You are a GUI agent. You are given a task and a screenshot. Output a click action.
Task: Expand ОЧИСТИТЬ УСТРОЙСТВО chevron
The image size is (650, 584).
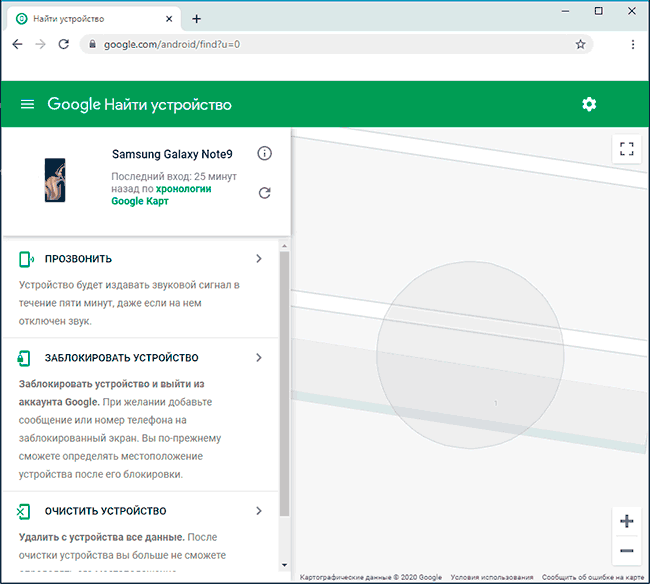coord(259,511)
